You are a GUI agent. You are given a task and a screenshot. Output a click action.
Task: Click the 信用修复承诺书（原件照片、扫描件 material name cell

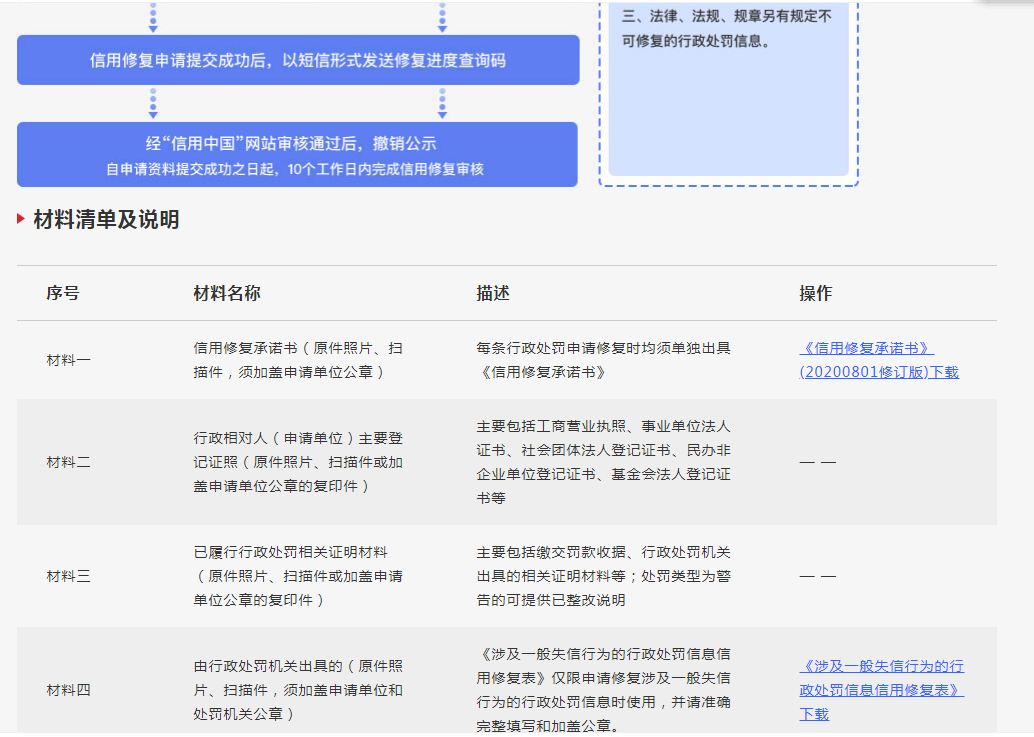[x=298, y=360]
